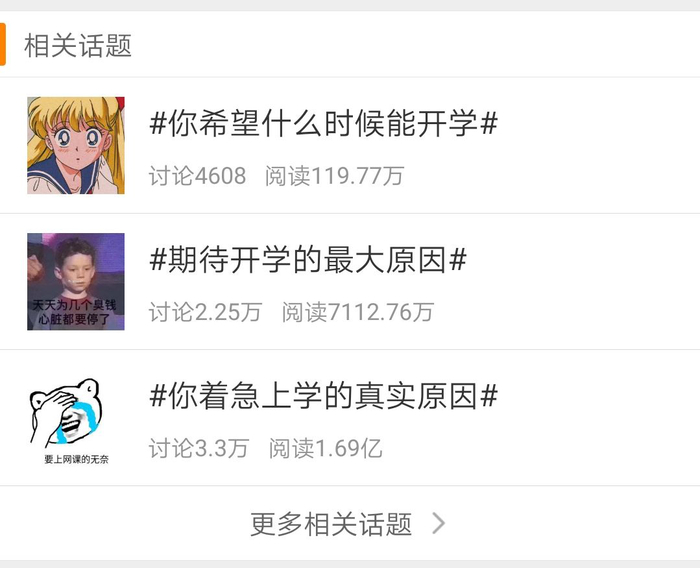700x568 pixels.
Task: Tap 讨论4608 discussion count
Action: 197,176
